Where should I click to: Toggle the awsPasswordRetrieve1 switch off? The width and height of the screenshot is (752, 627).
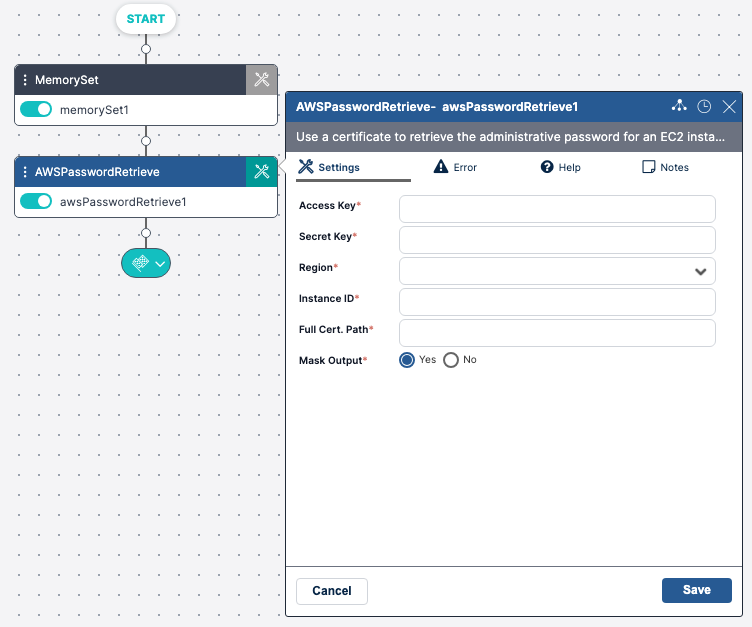[36, 201]
